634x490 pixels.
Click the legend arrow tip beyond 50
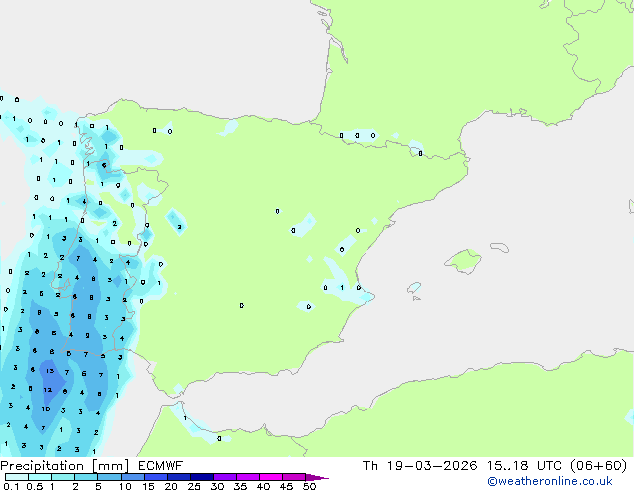[x=319, y=477]
